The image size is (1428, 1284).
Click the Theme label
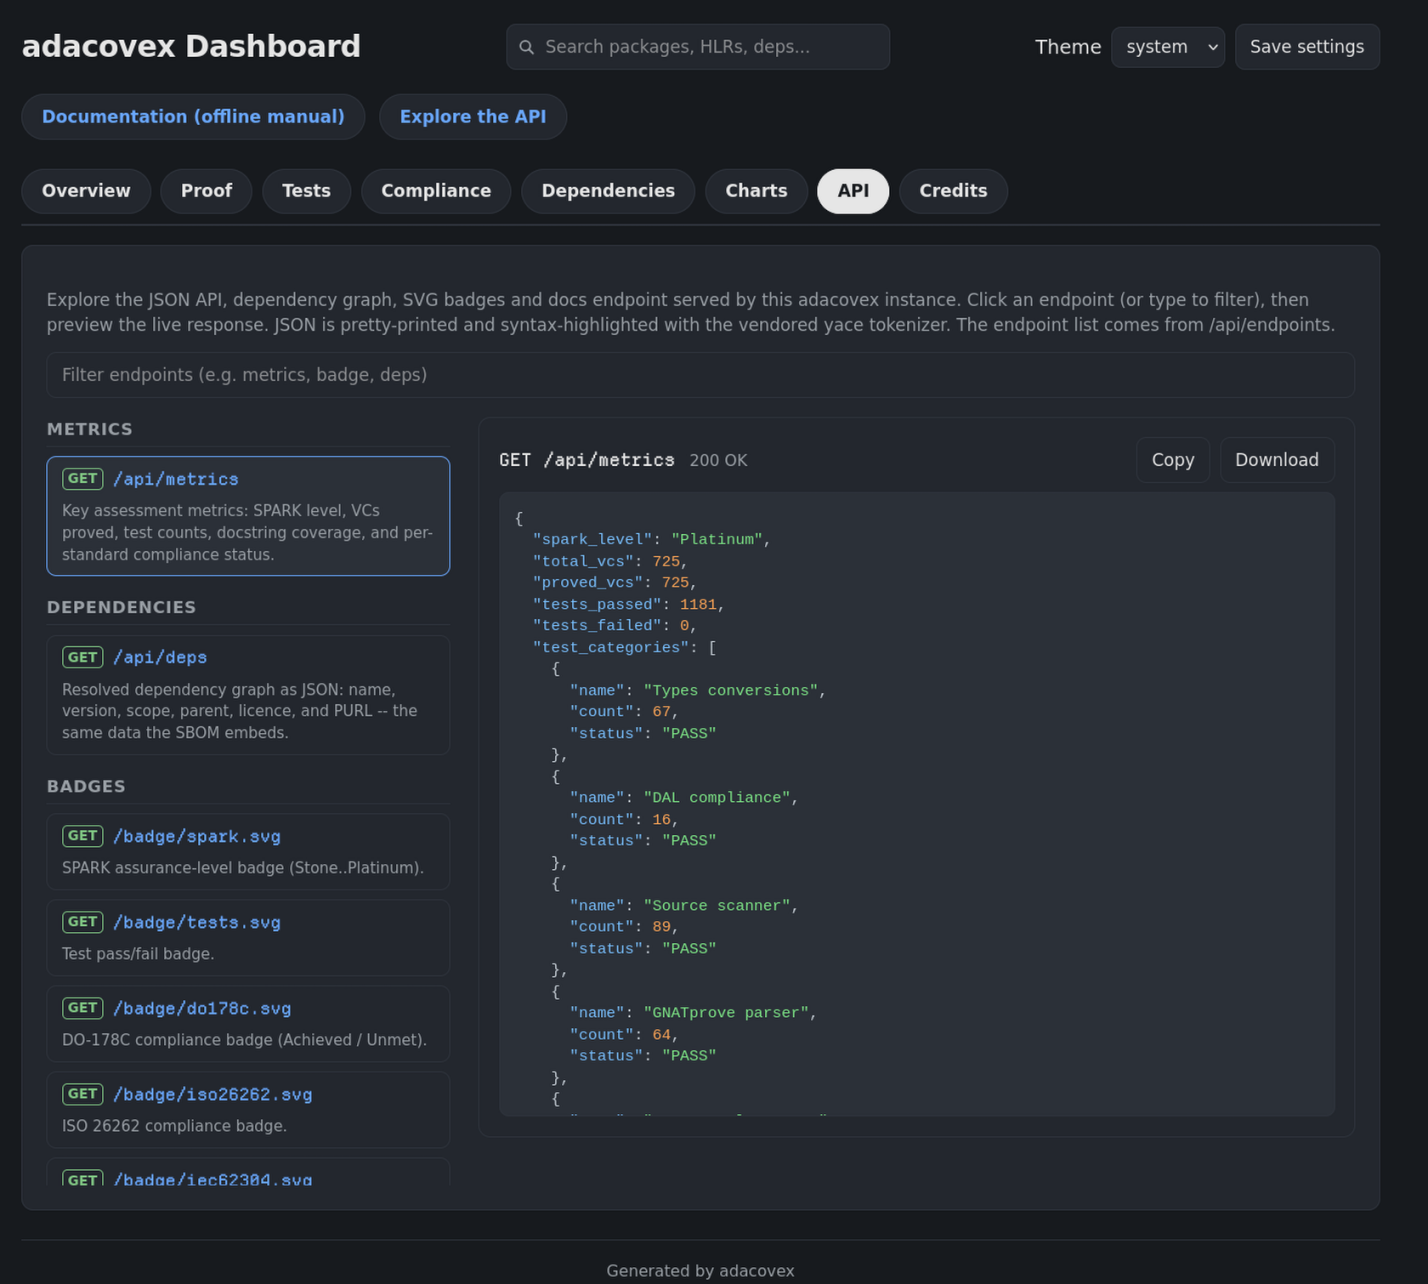(1067, 47)
